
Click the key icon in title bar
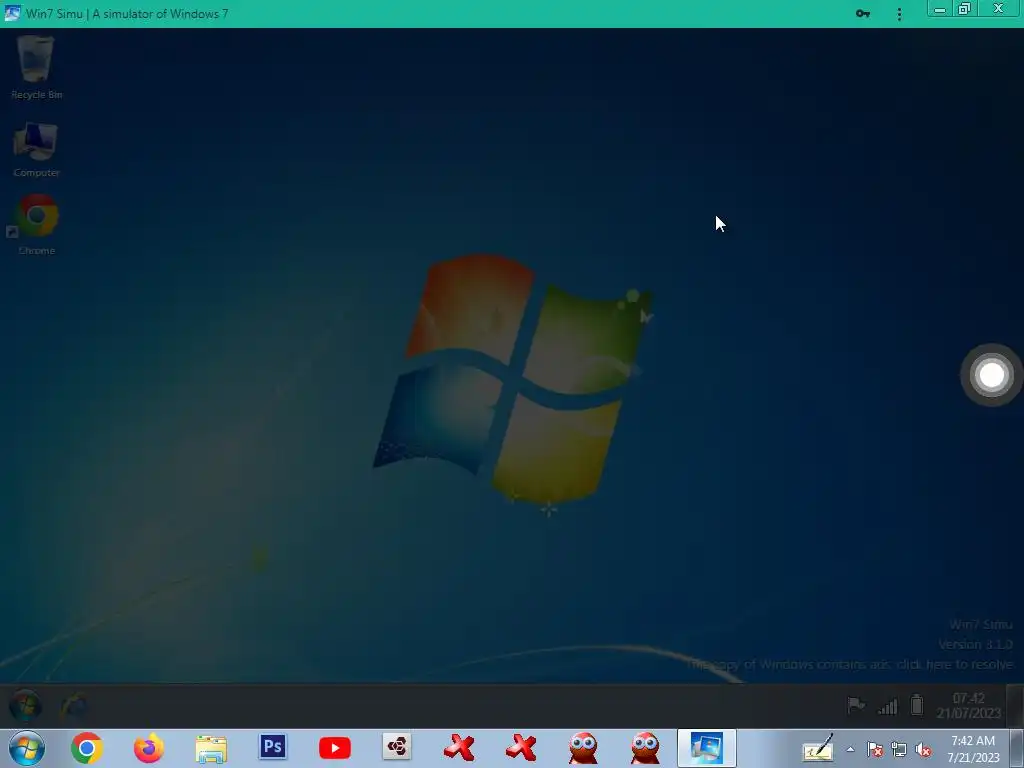coord(863,14)
